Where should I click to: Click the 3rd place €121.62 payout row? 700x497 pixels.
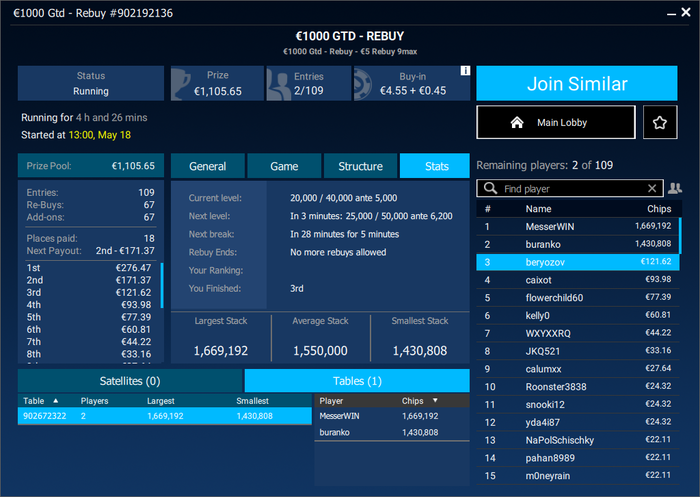coord(88,292)
